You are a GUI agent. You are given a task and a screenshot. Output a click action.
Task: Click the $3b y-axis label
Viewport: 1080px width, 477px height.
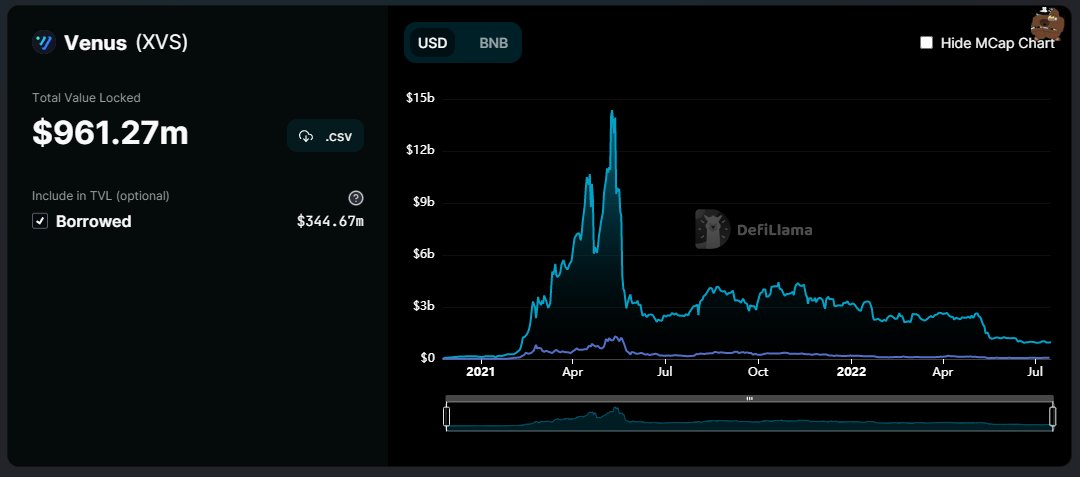[x=423, y=306]
